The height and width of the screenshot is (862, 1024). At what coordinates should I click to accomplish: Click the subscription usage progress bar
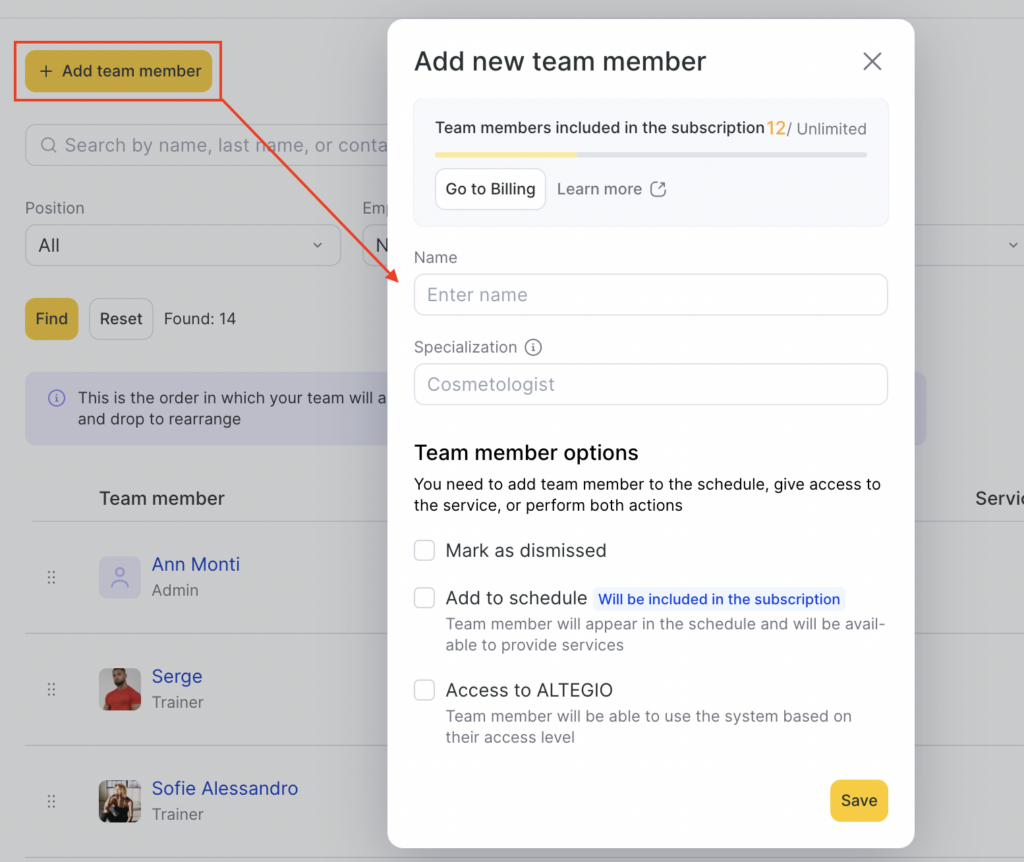point(650,155)
